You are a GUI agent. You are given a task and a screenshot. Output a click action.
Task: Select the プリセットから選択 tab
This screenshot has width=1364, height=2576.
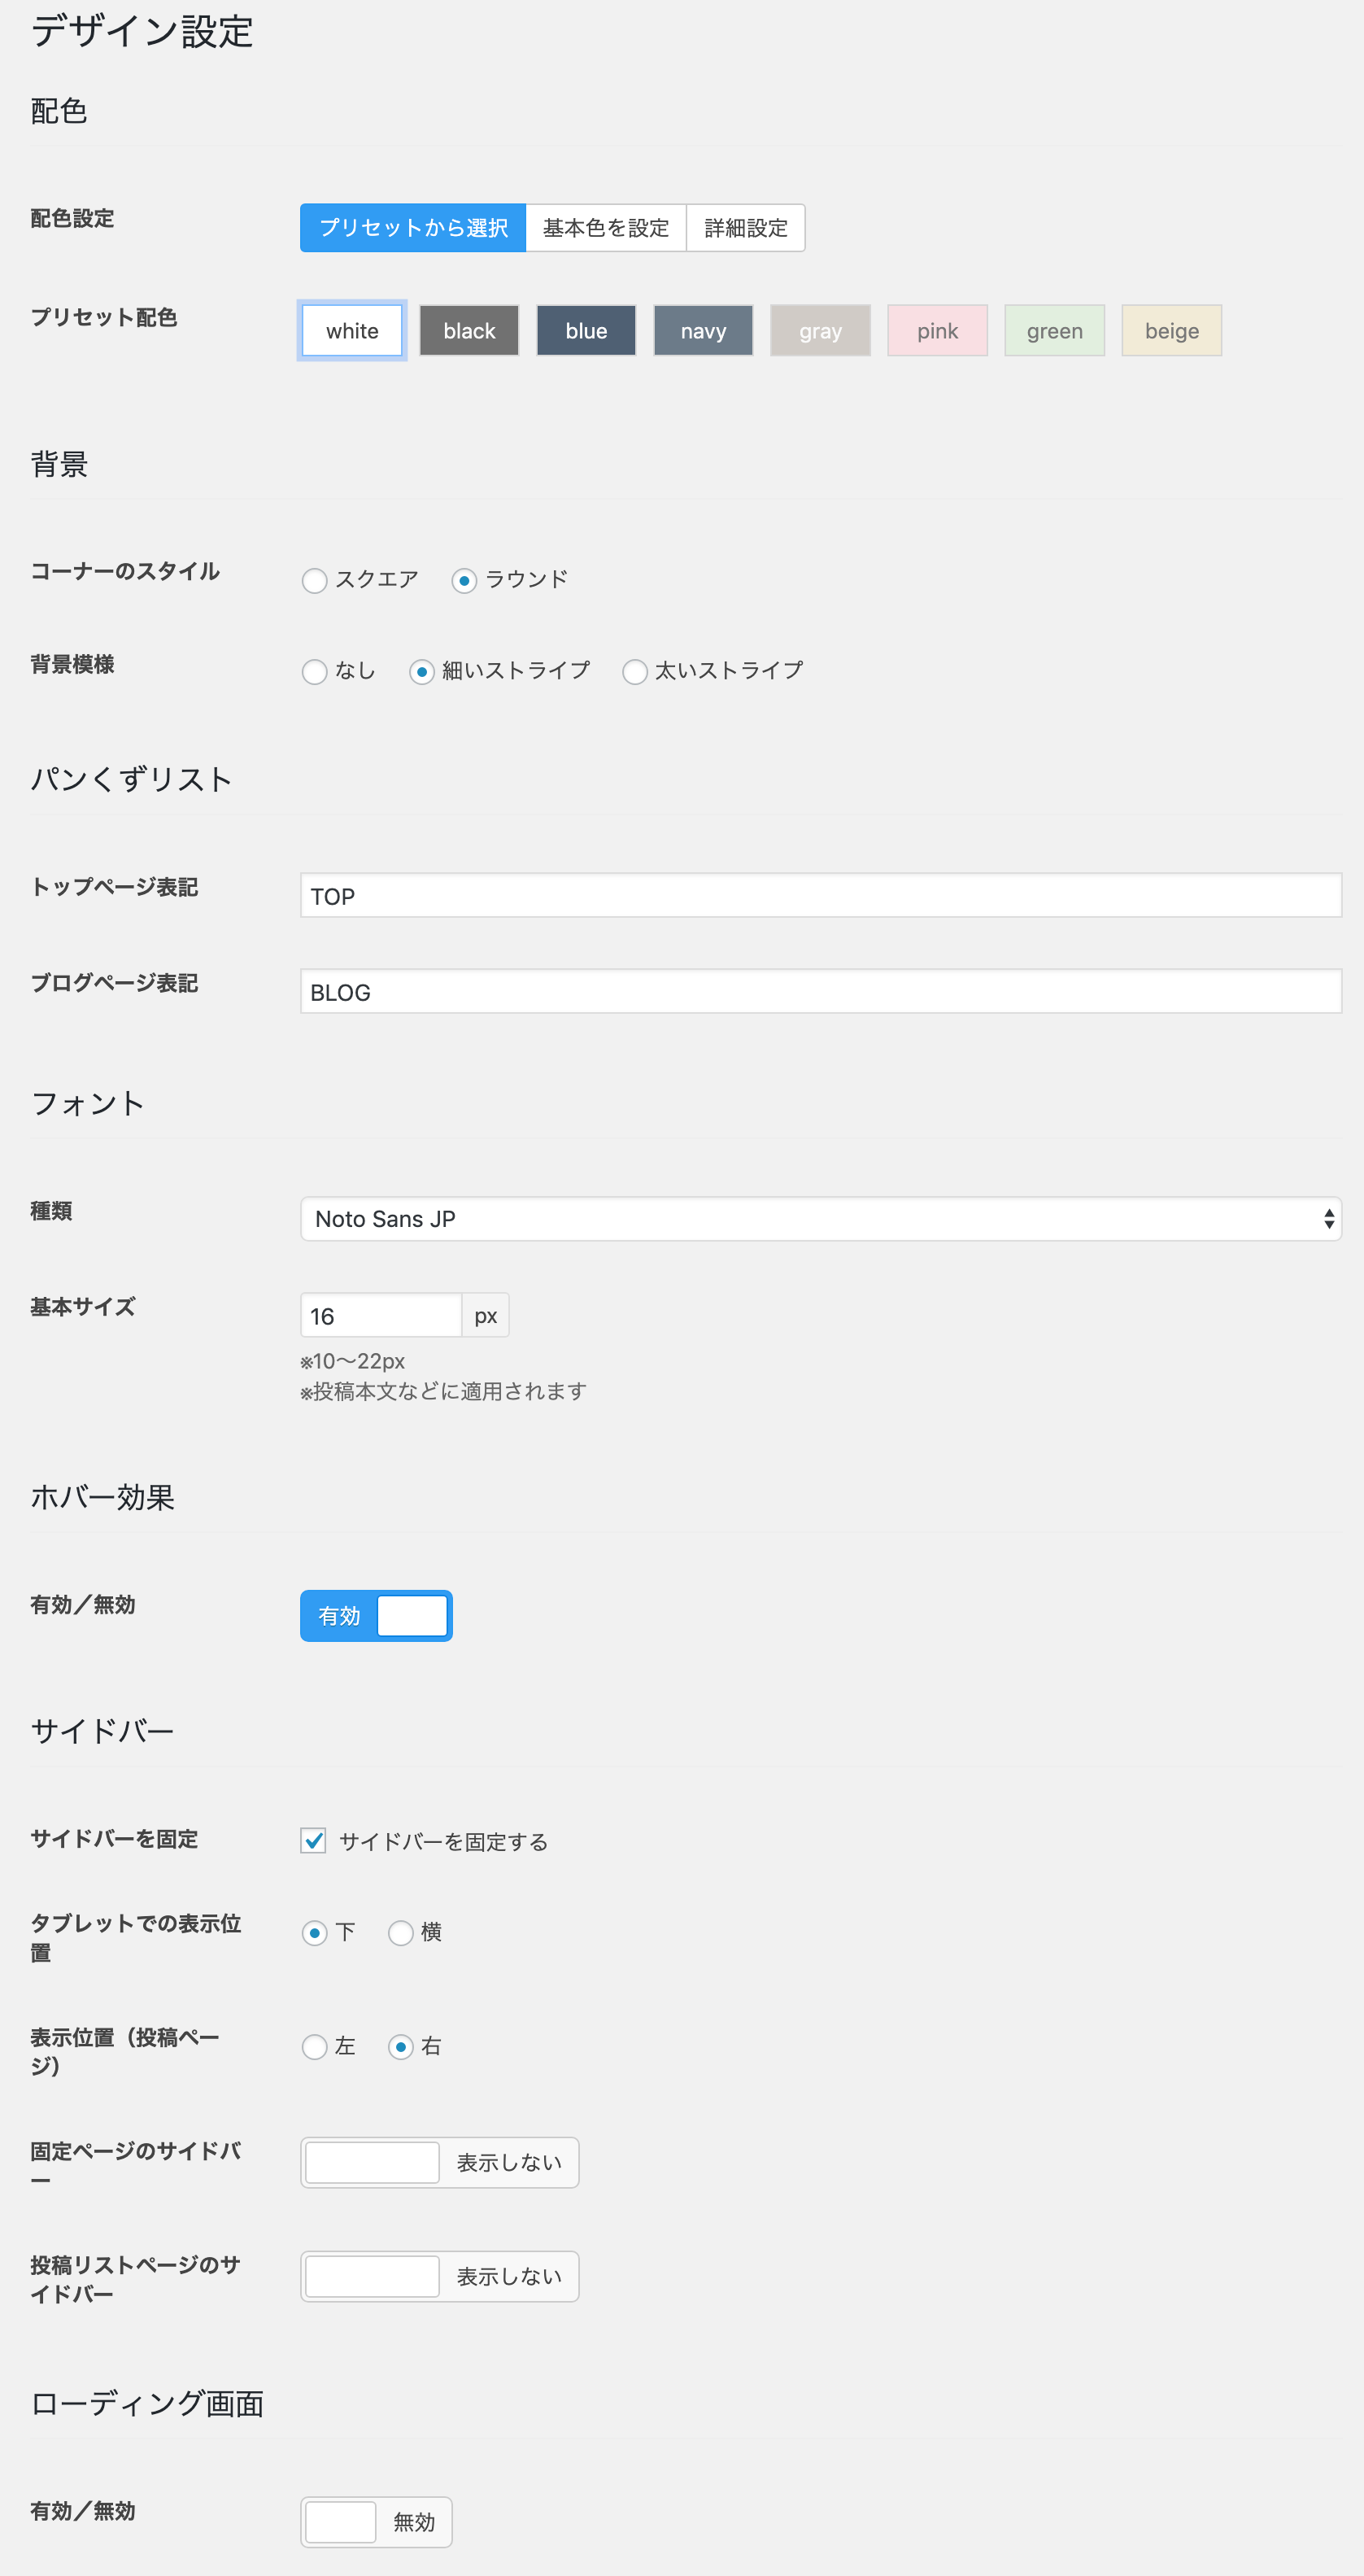pyautogui.click(x=412, y=228)
